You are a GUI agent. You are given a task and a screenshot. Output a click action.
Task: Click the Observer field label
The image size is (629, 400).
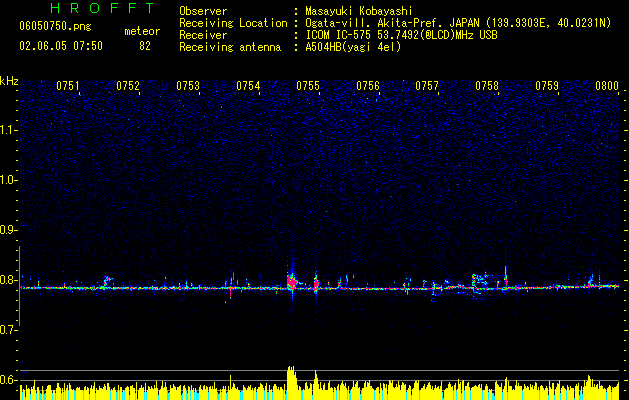[203, 11]
